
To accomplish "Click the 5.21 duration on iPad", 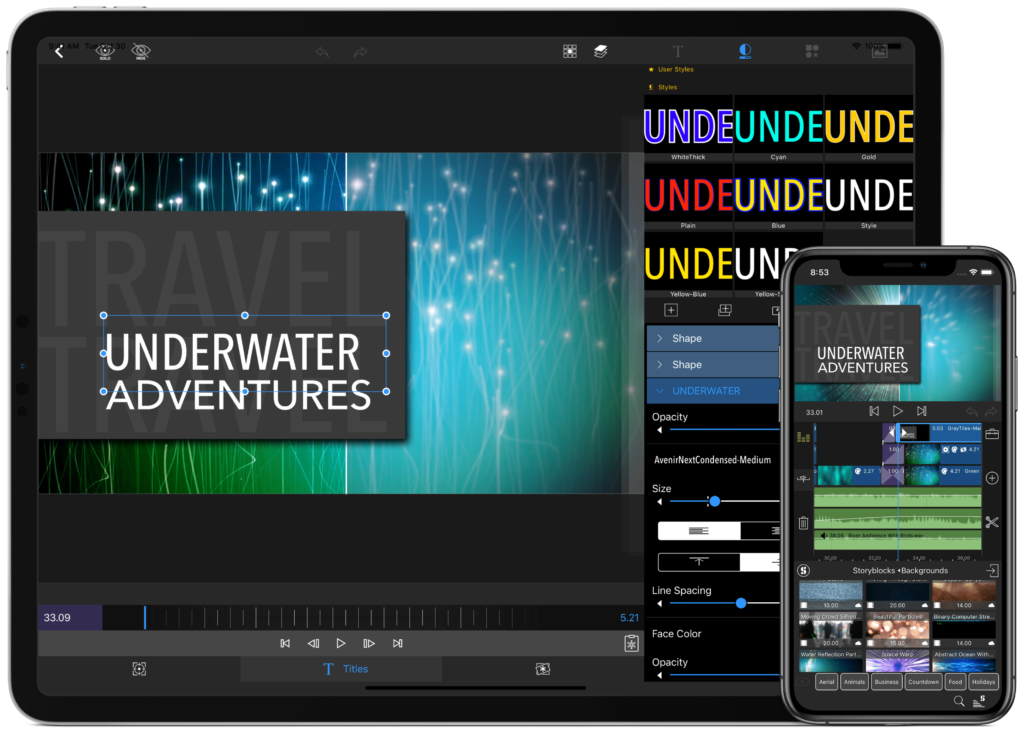I will 630,617.
